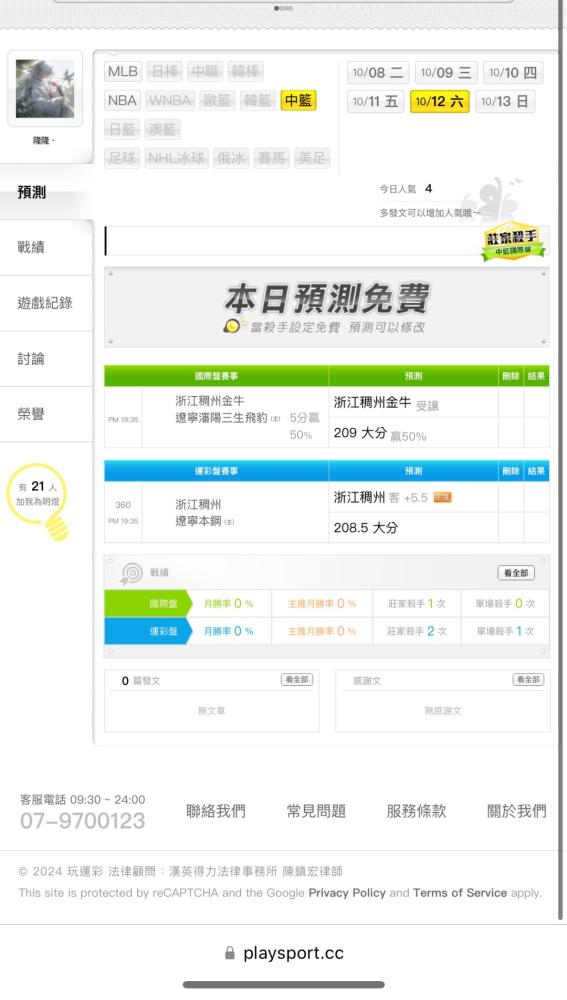Click 看全部 in the 戰績 panel
Image resolution: width=567 pixels, height=1000 pixels.
[516, 573]
